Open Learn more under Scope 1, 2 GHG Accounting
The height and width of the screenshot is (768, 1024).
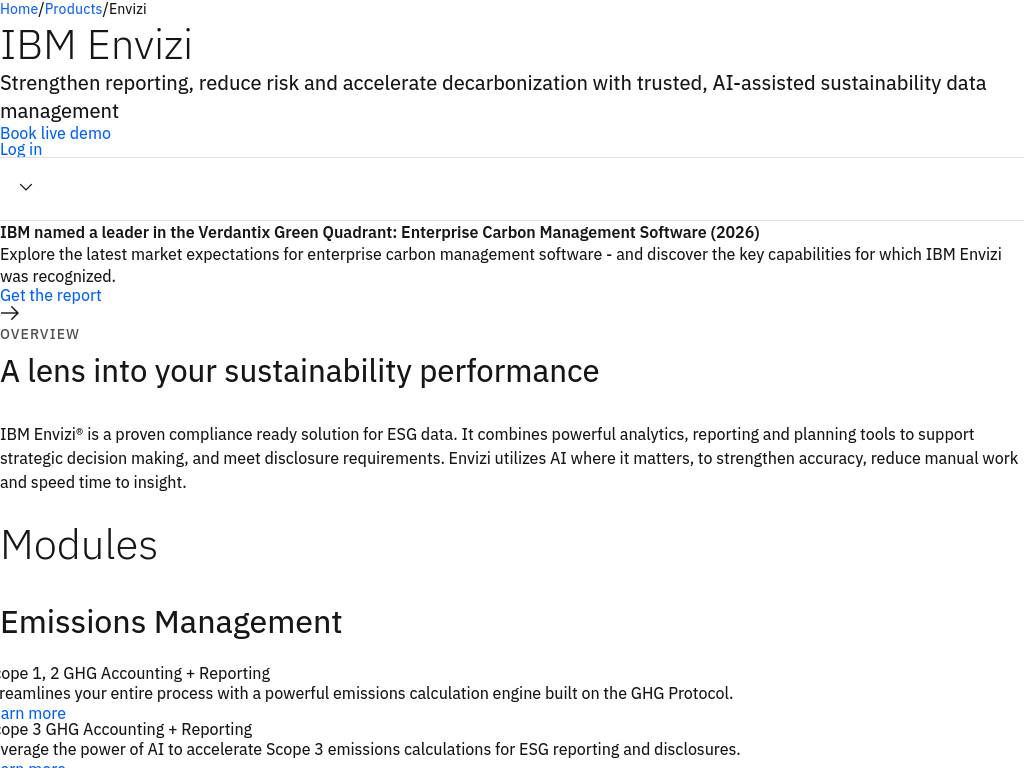coord(33,713)
